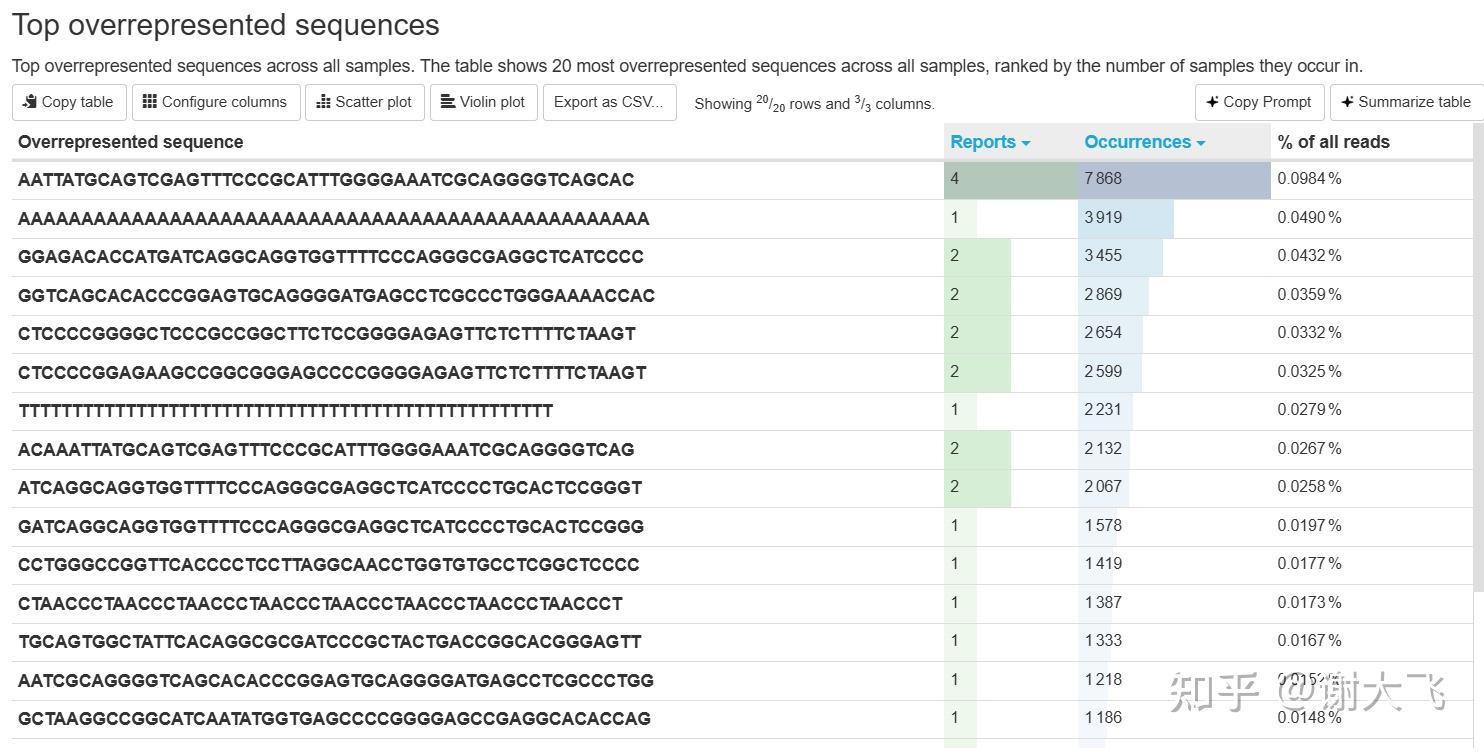
Task: Click the 'Top overrepresented sequences' heading
Action: pyautogui.click(x=226, y=25)
